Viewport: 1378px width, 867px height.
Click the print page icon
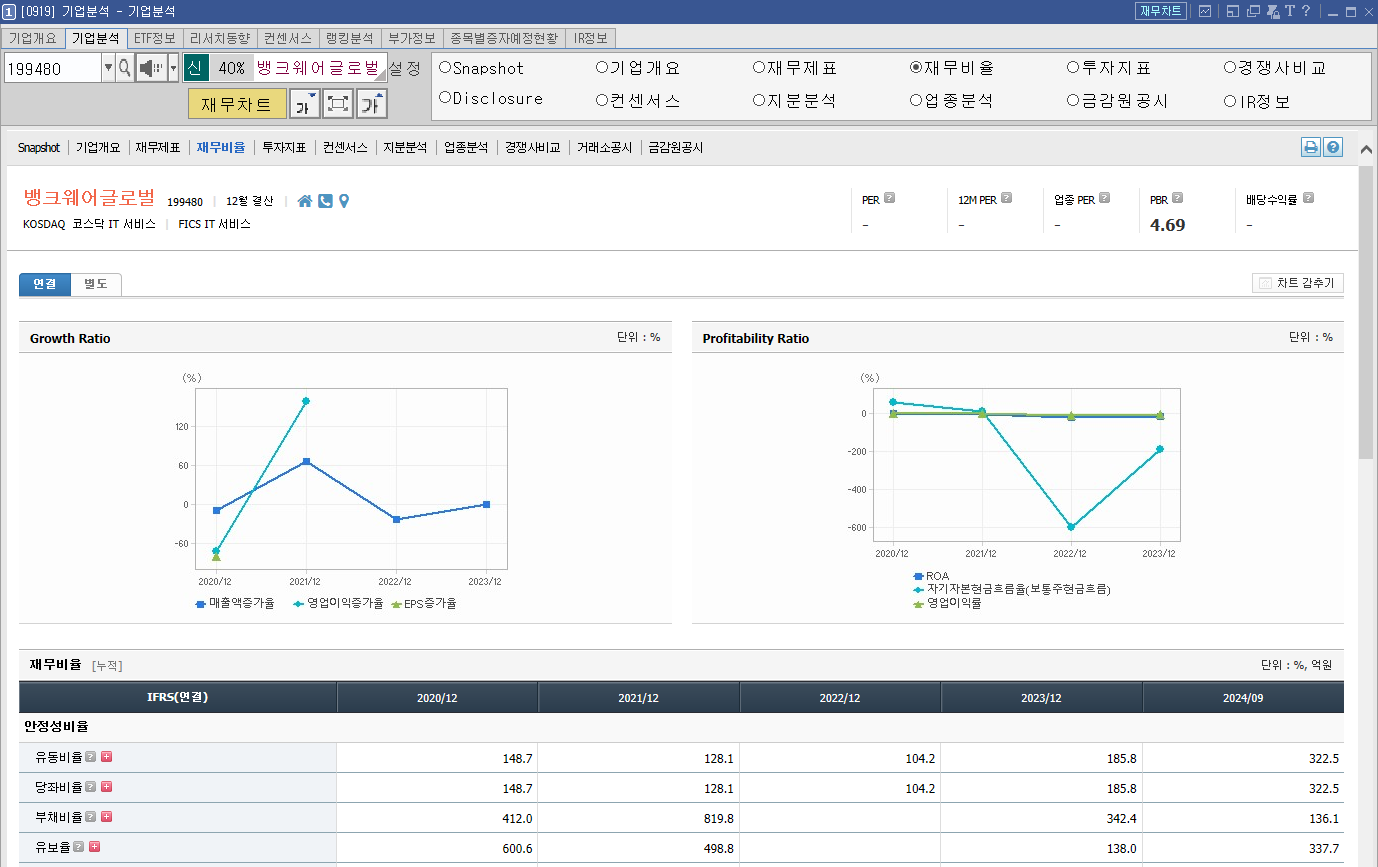pyautogui.click(x=1310, y=147)
